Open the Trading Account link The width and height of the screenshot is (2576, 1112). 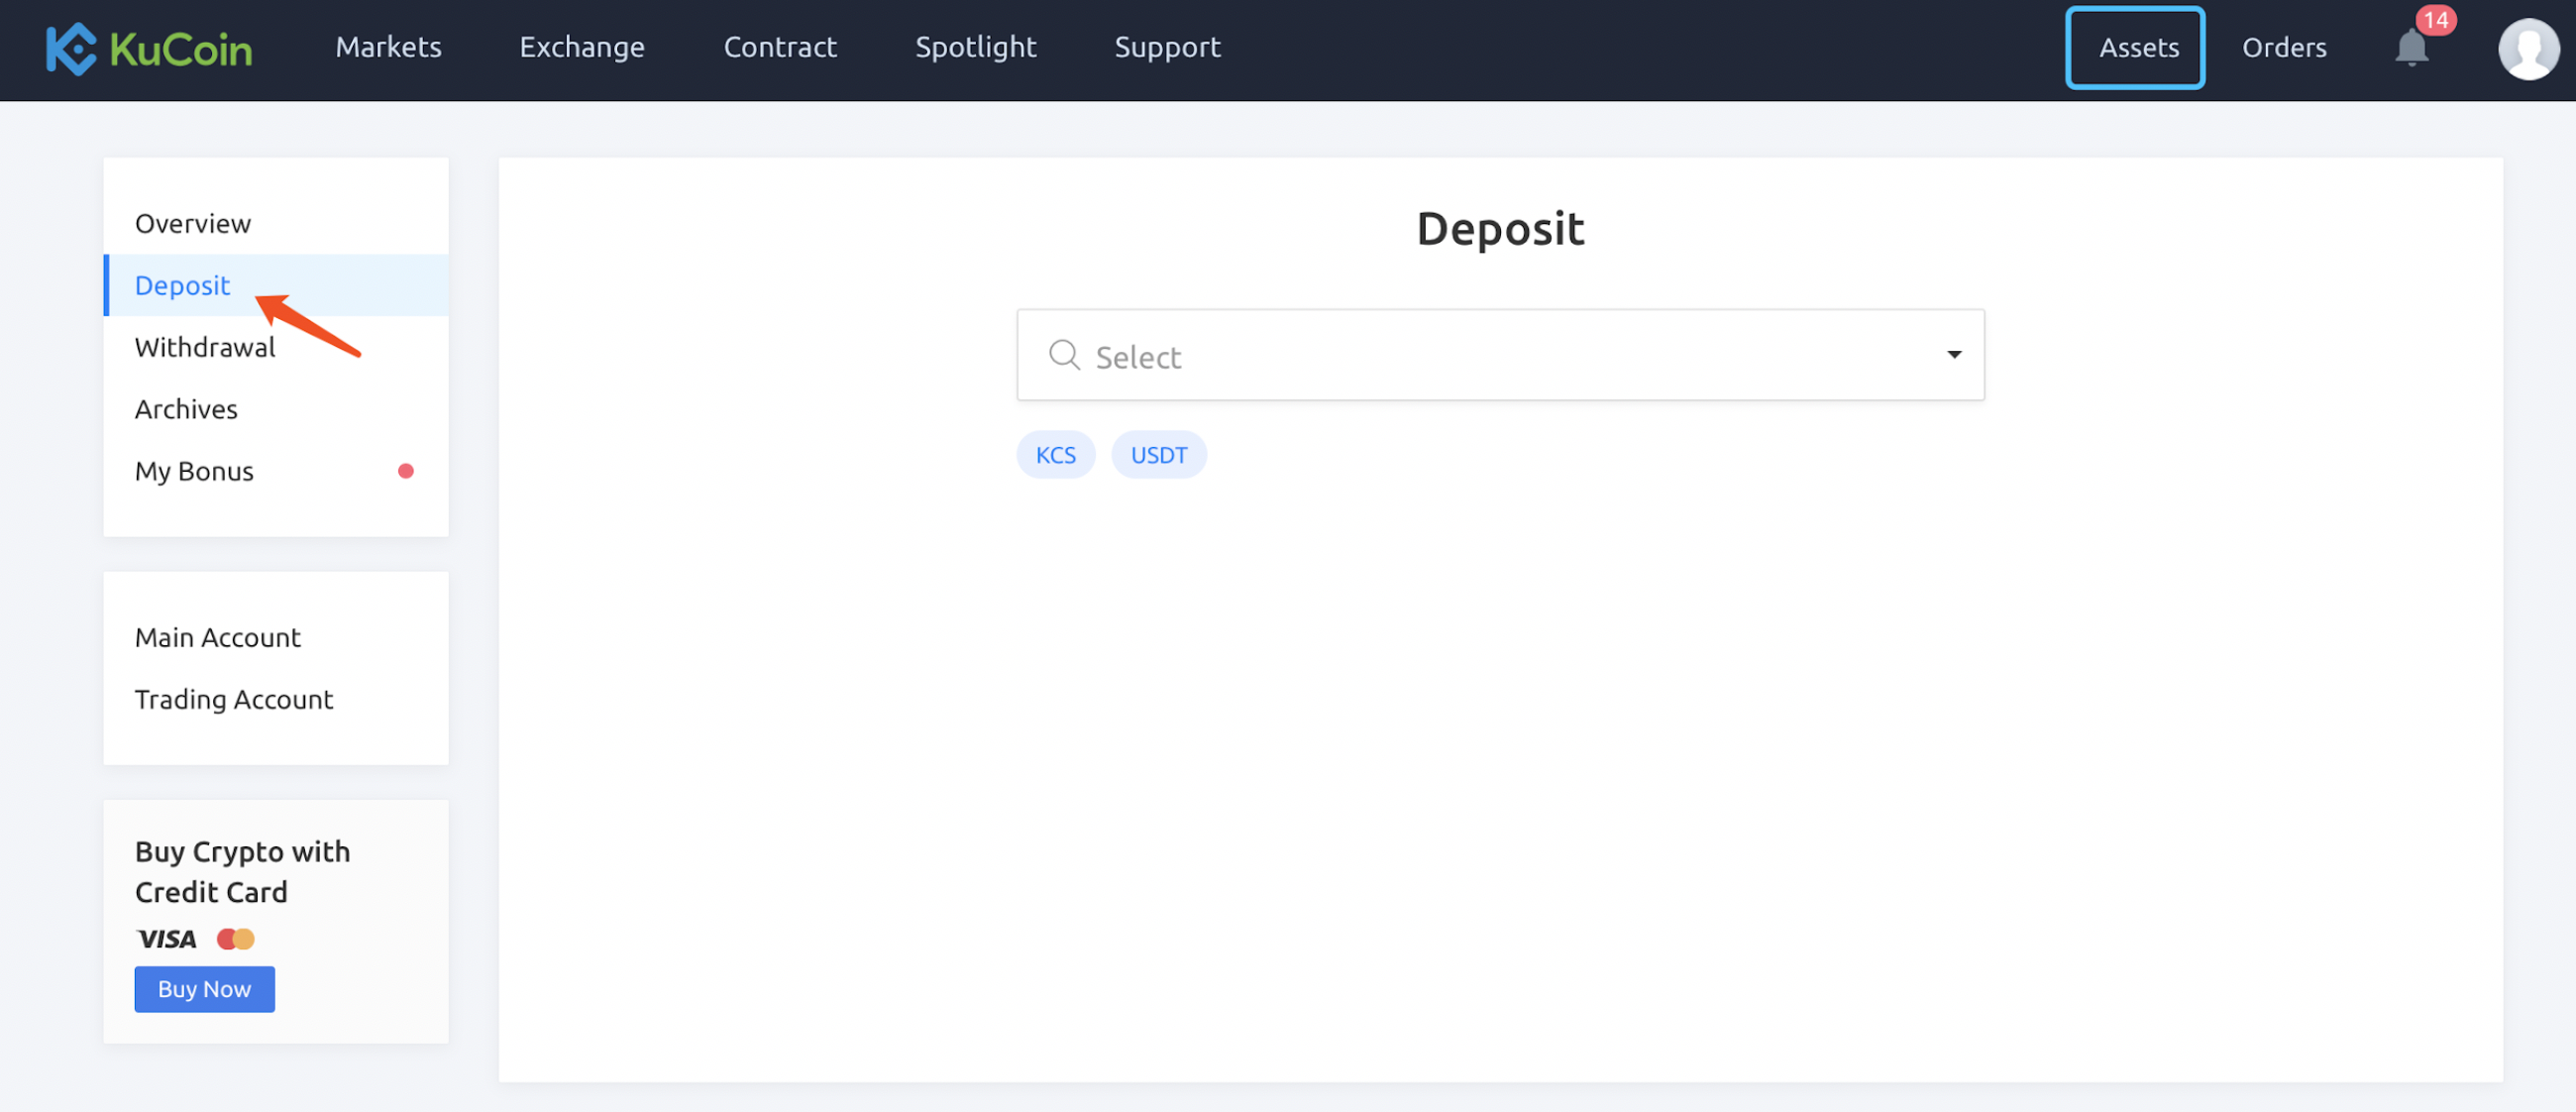click(234, 699)
